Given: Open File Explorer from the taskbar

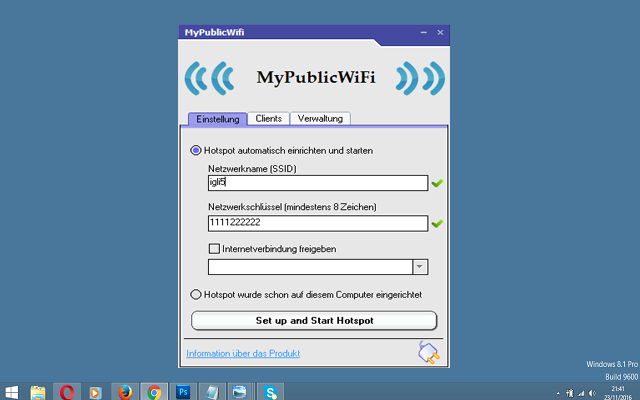Looking at the screenshot, I should pyautogui.click(x=38, y=391).
